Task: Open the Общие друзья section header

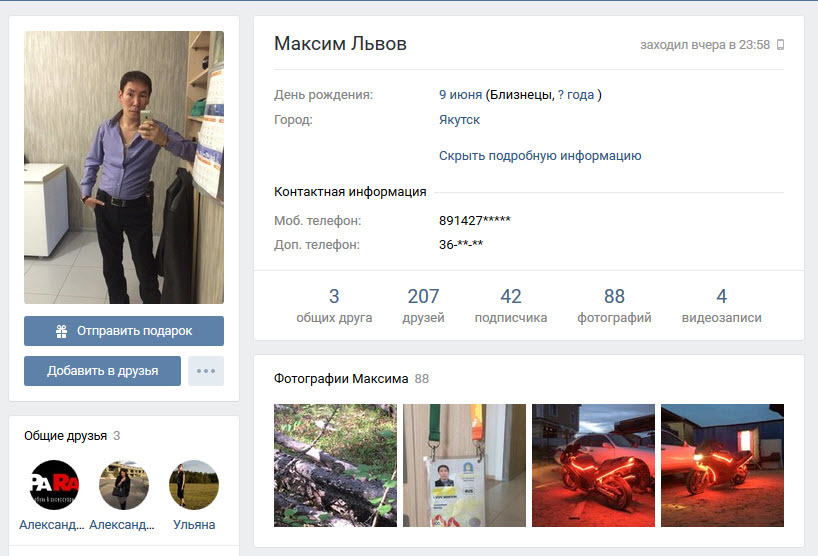Action: pyautogui.click(x=65, y=436)
